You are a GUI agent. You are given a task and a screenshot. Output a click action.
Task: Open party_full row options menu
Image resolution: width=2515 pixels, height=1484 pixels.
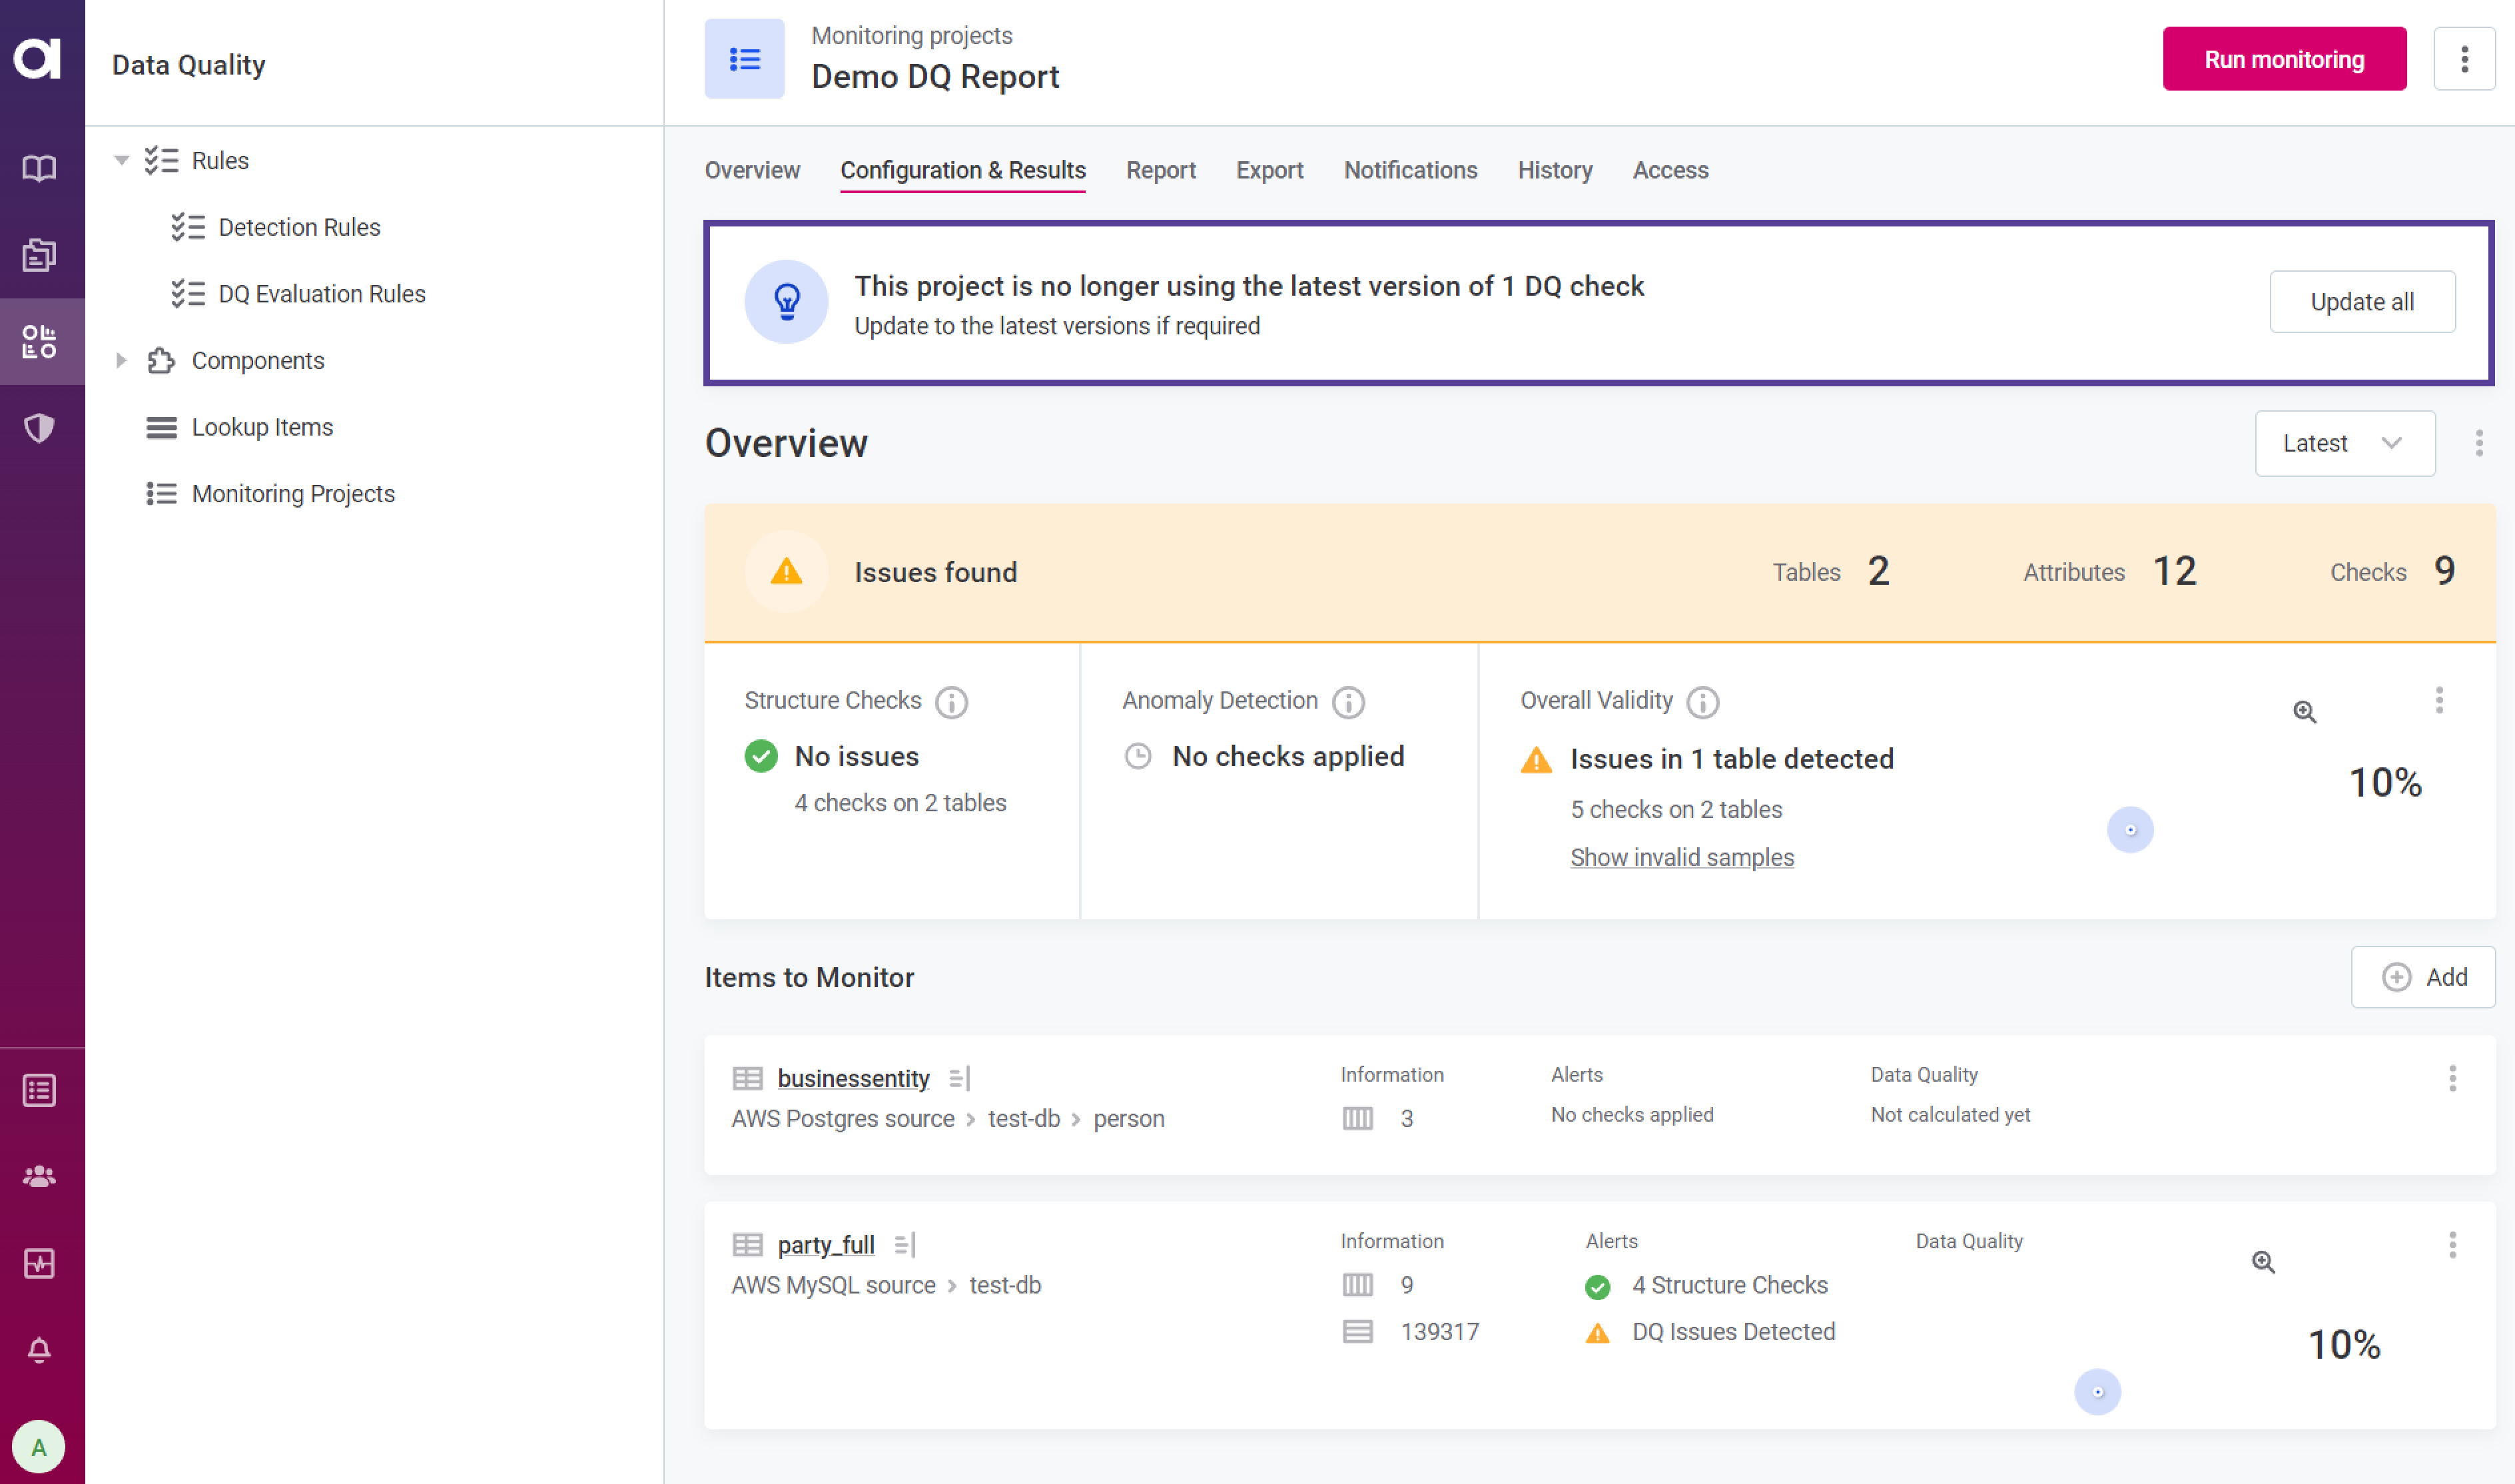[x=2452, y=1245]
